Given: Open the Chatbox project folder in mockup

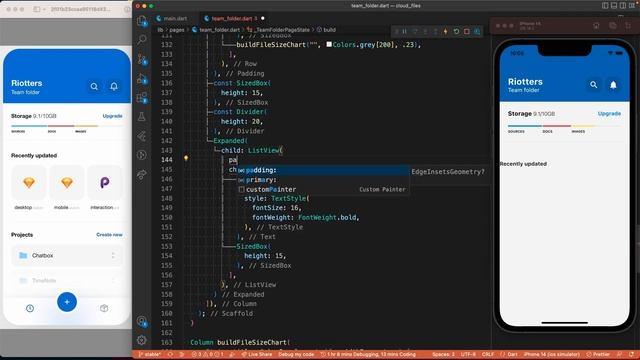Looking at the screenshot, I should (x=67, y=256).
